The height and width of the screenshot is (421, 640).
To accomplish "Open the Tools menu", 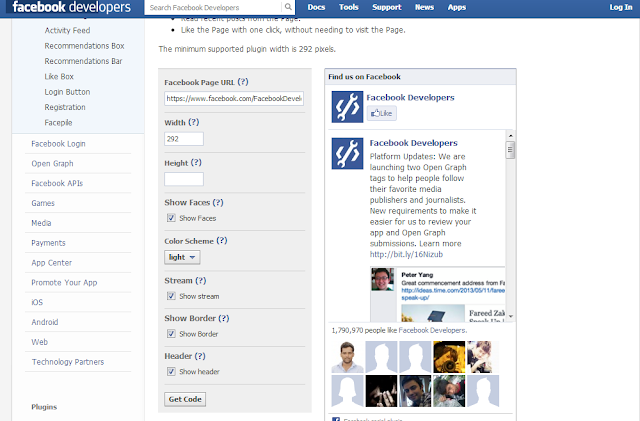I will point(349,7).
